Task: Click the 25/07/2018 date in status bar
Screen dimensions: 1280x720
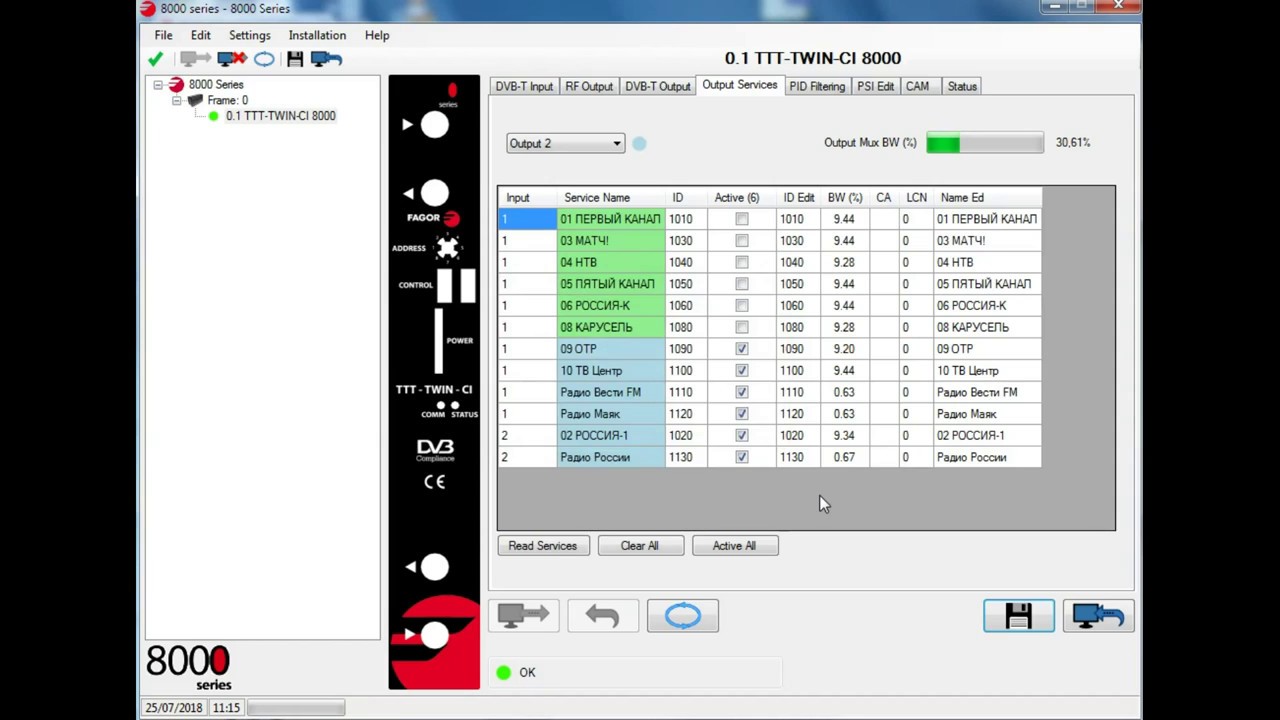Action: click(x=174, y=708)
